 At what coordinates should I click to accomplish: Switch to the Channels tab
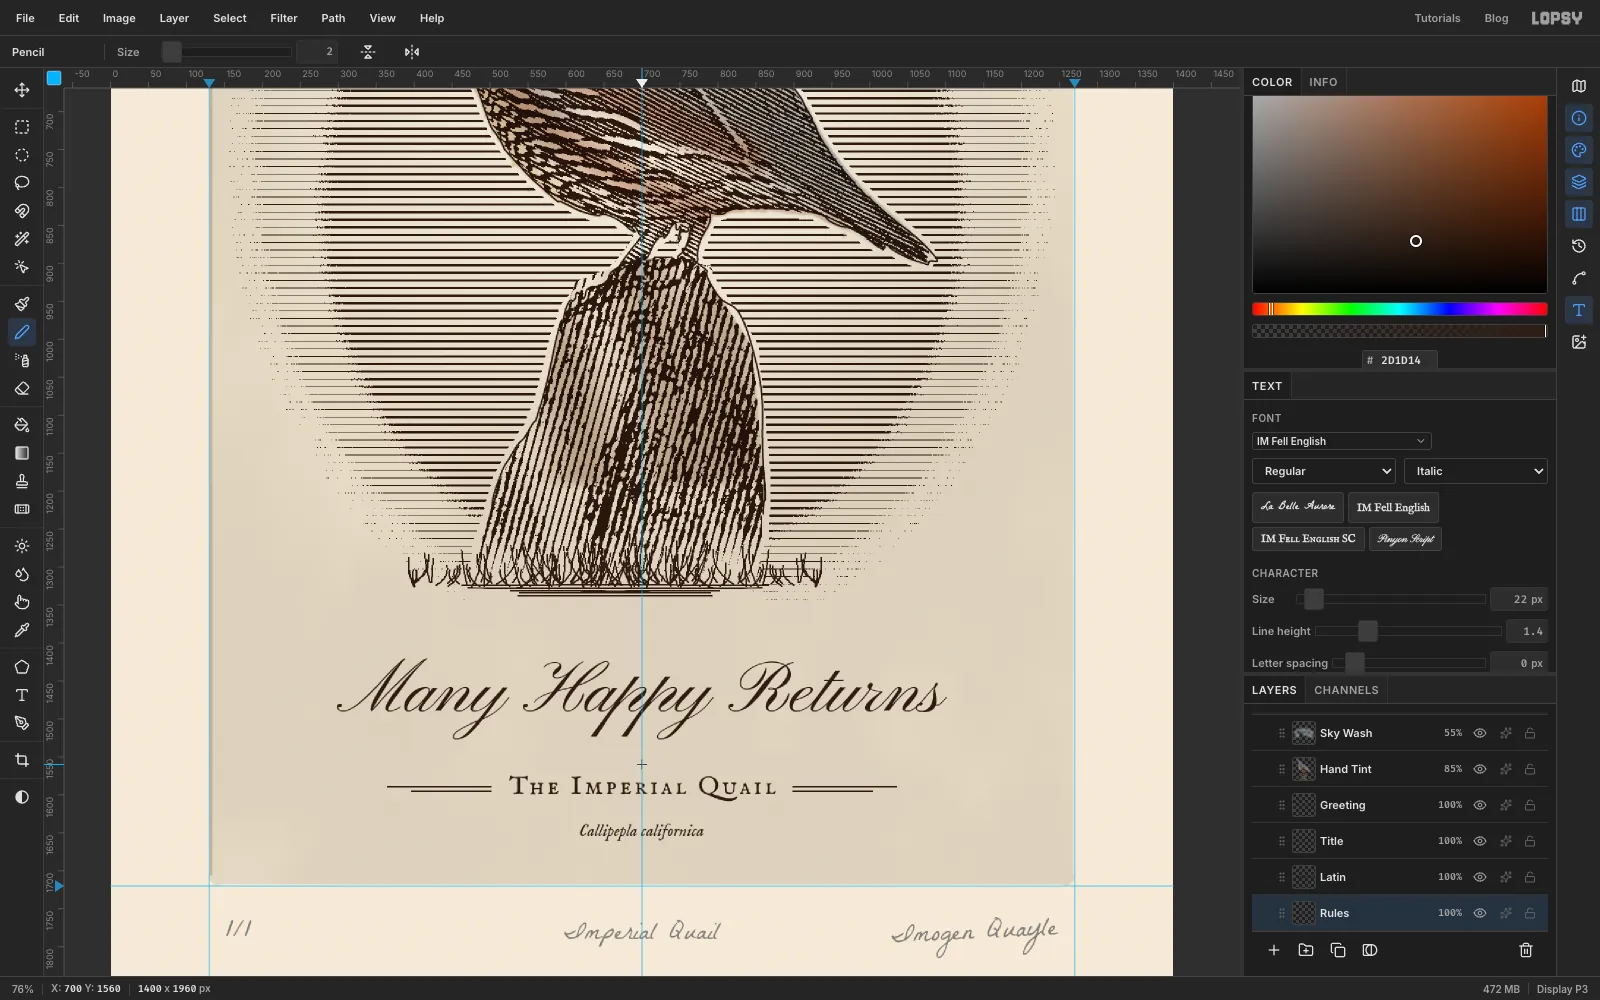click(1346, 690)
